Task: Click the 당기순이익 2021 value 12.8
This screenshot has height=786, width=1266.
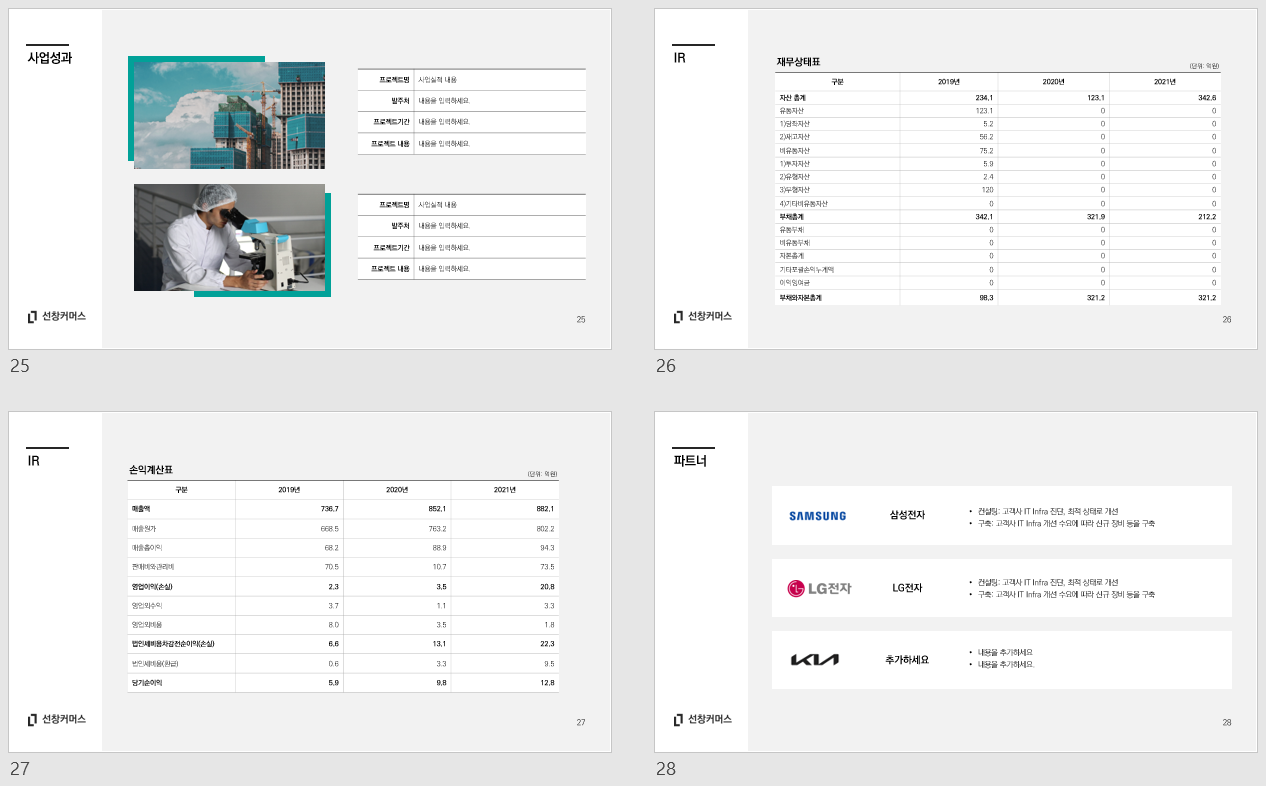Action: point(546,683)
